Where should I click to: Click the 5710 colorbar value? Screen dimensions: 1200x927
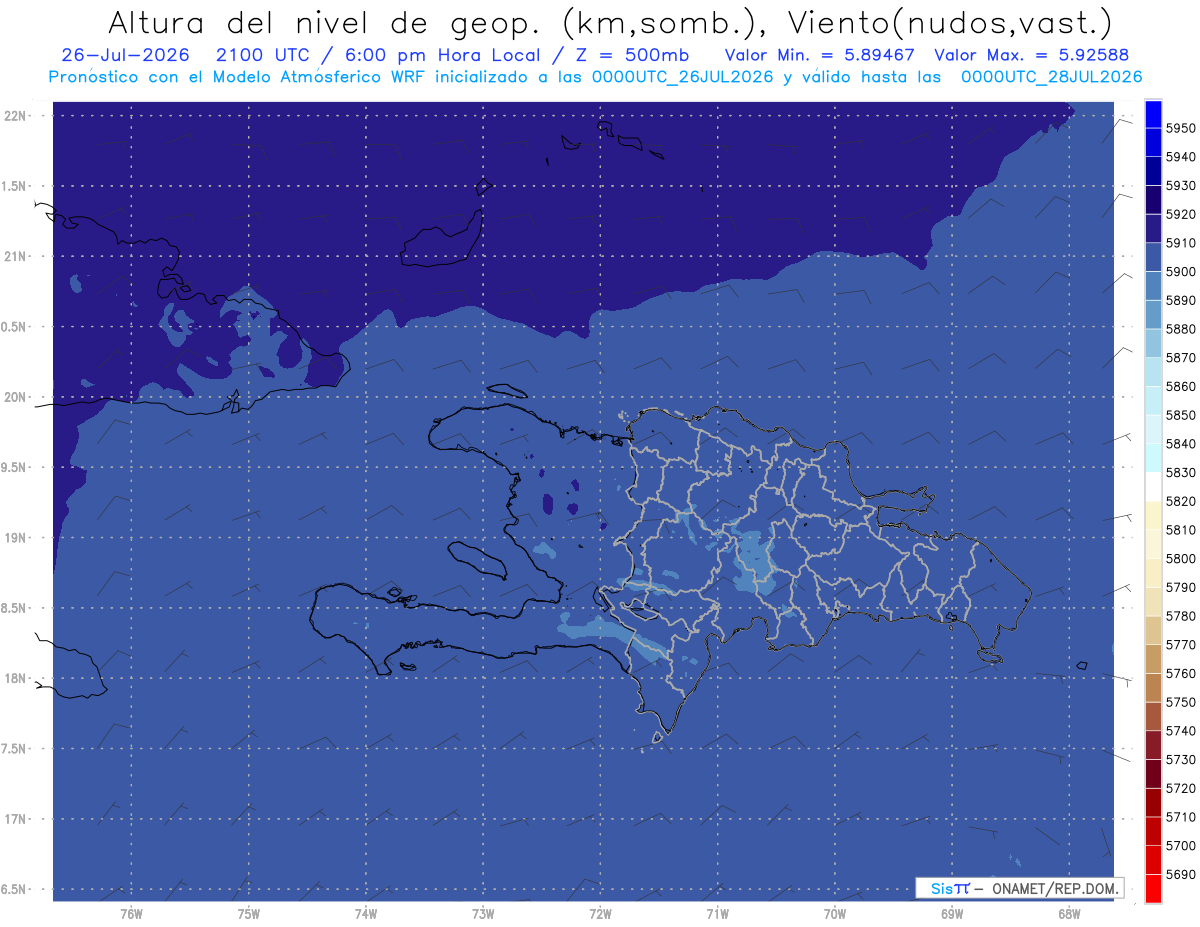click(x=1181, y=817)
